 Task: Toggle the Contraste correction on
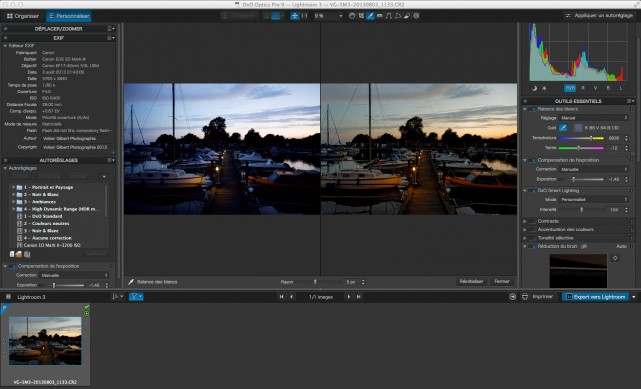pyautogui.click(x=532, y=221)
